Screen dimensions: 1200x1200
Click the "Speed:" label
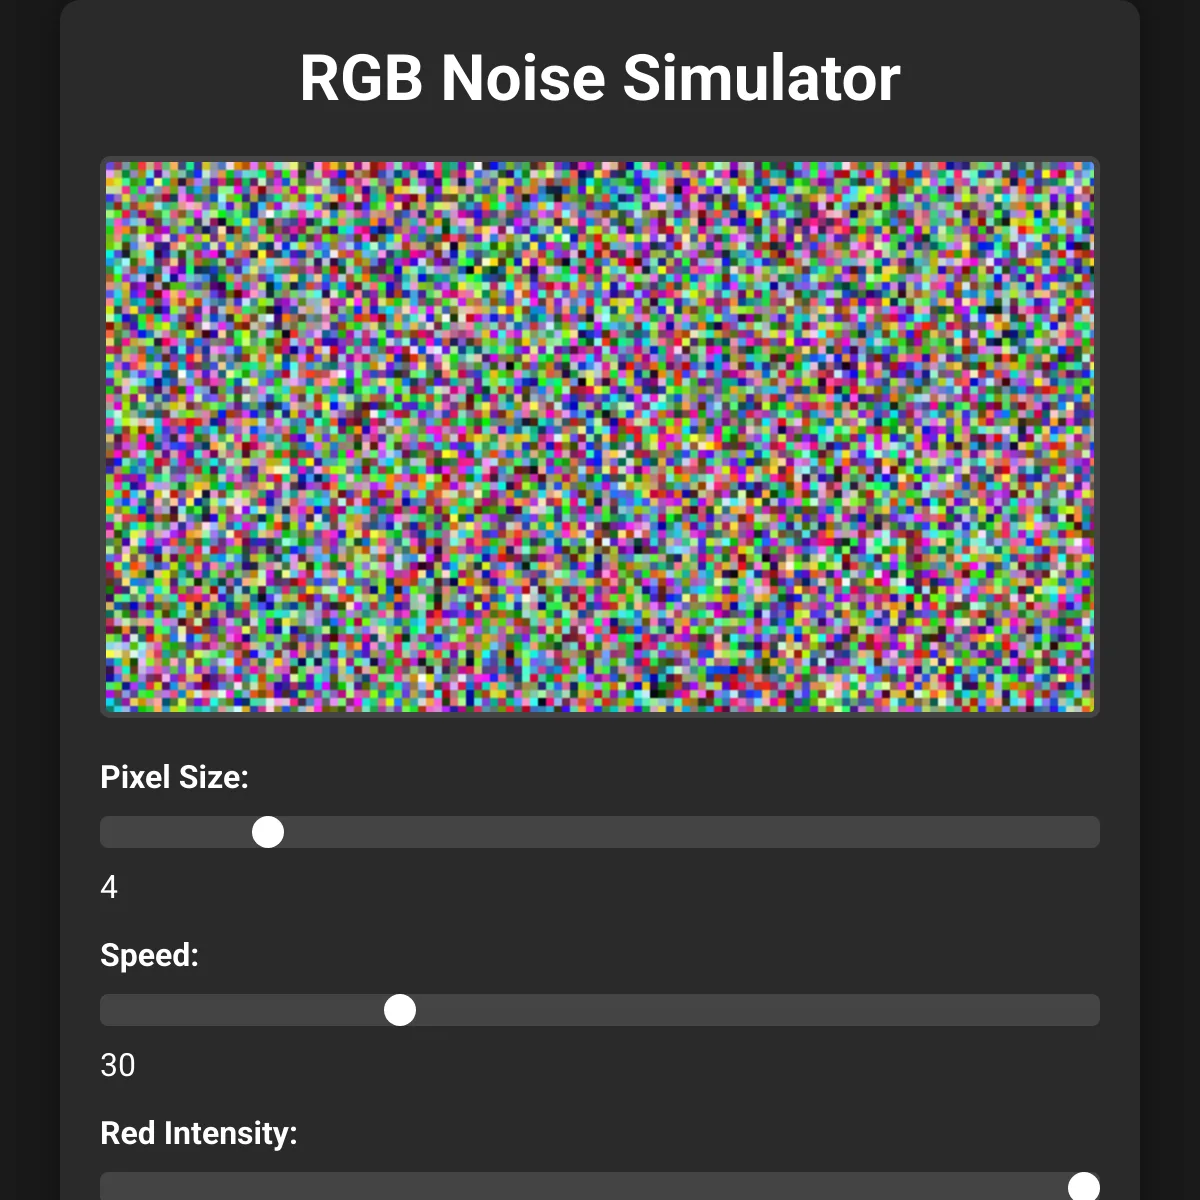coord(150,955)
